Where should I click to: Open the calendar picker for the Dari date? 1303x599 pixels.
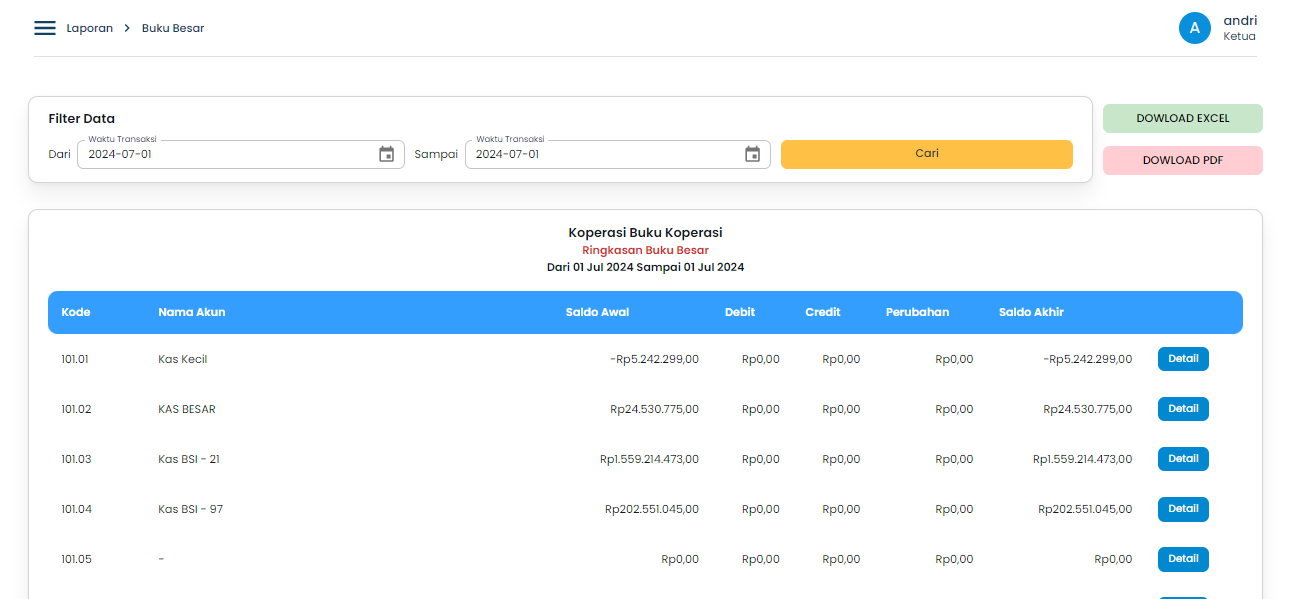(387, 153)
